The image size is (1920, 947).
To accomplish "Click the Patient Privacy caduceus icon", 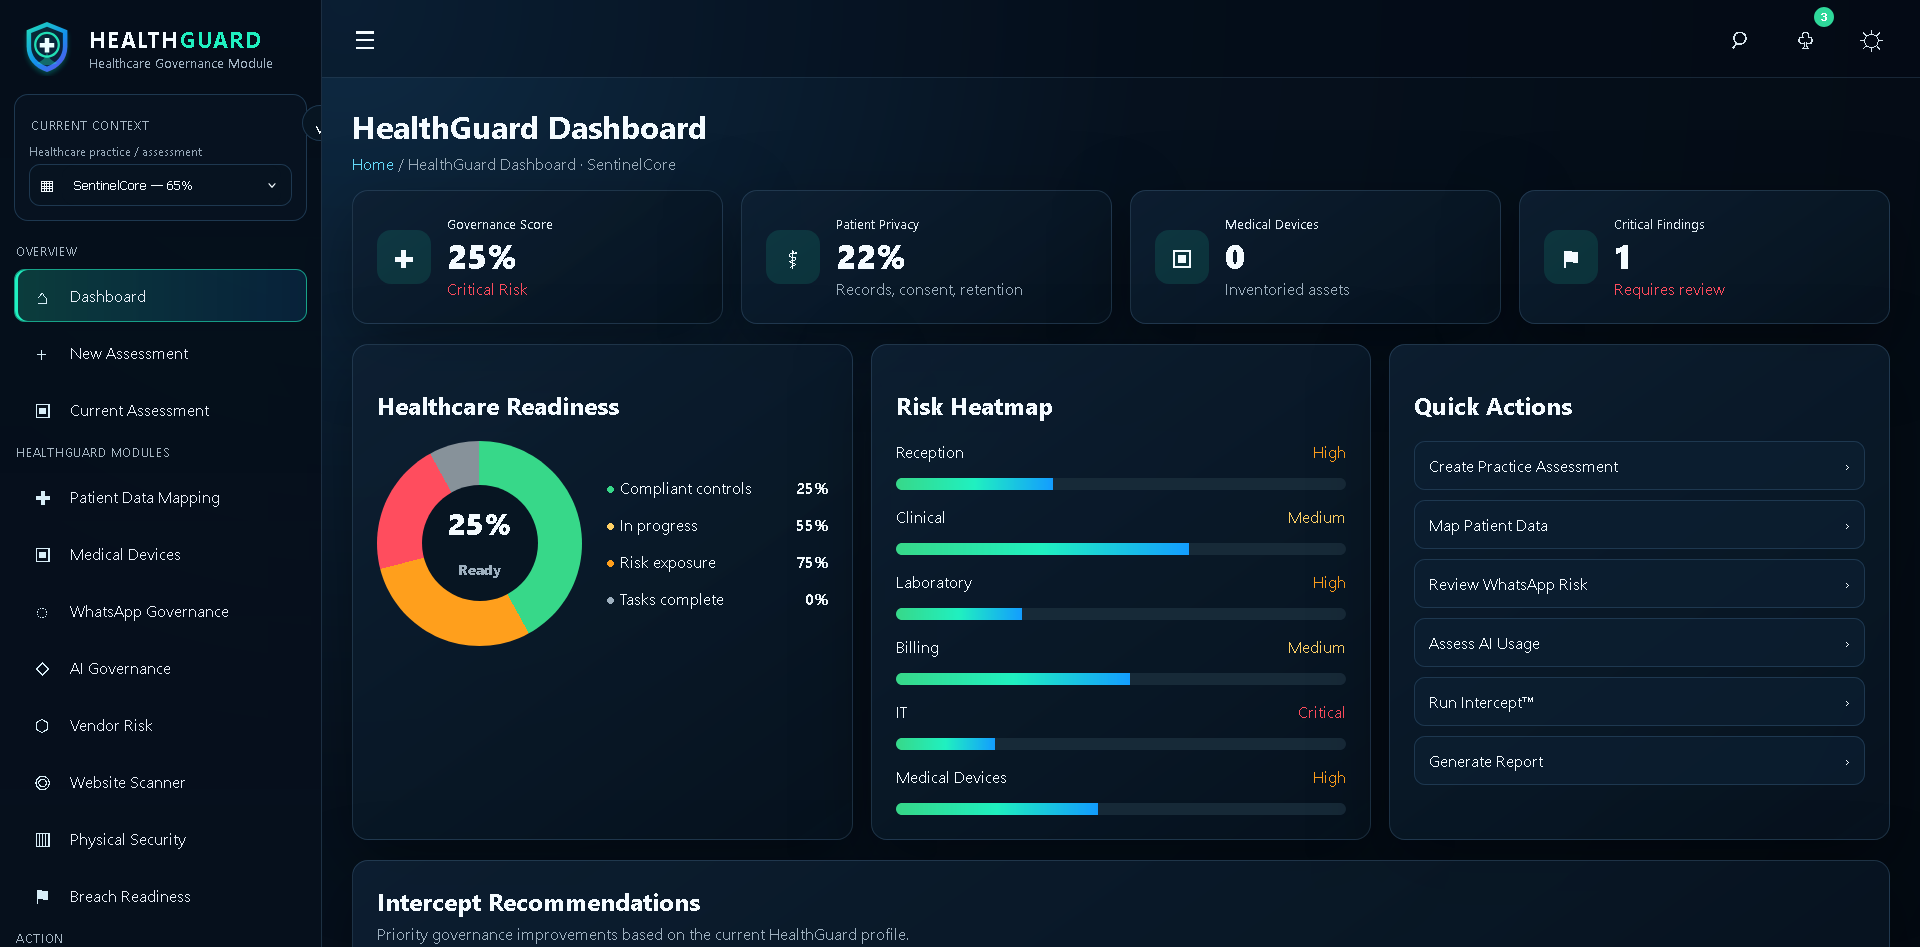I will coord(793,258).
